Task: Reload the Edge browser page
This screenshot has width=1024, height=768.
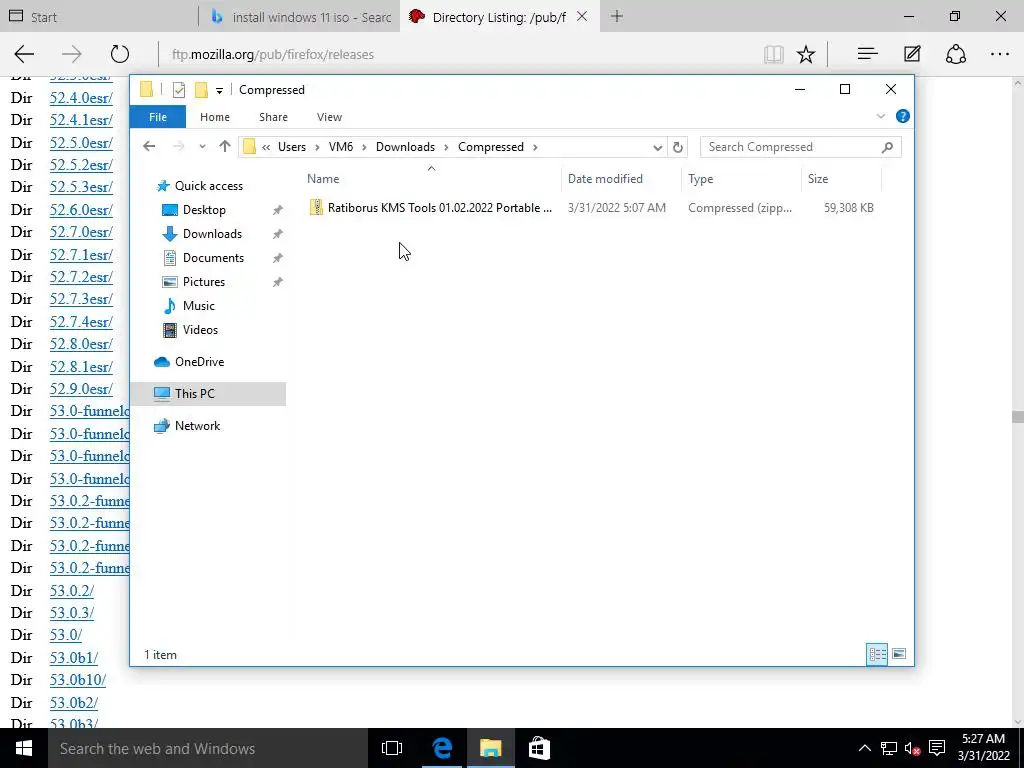Action: click(120, 54)
